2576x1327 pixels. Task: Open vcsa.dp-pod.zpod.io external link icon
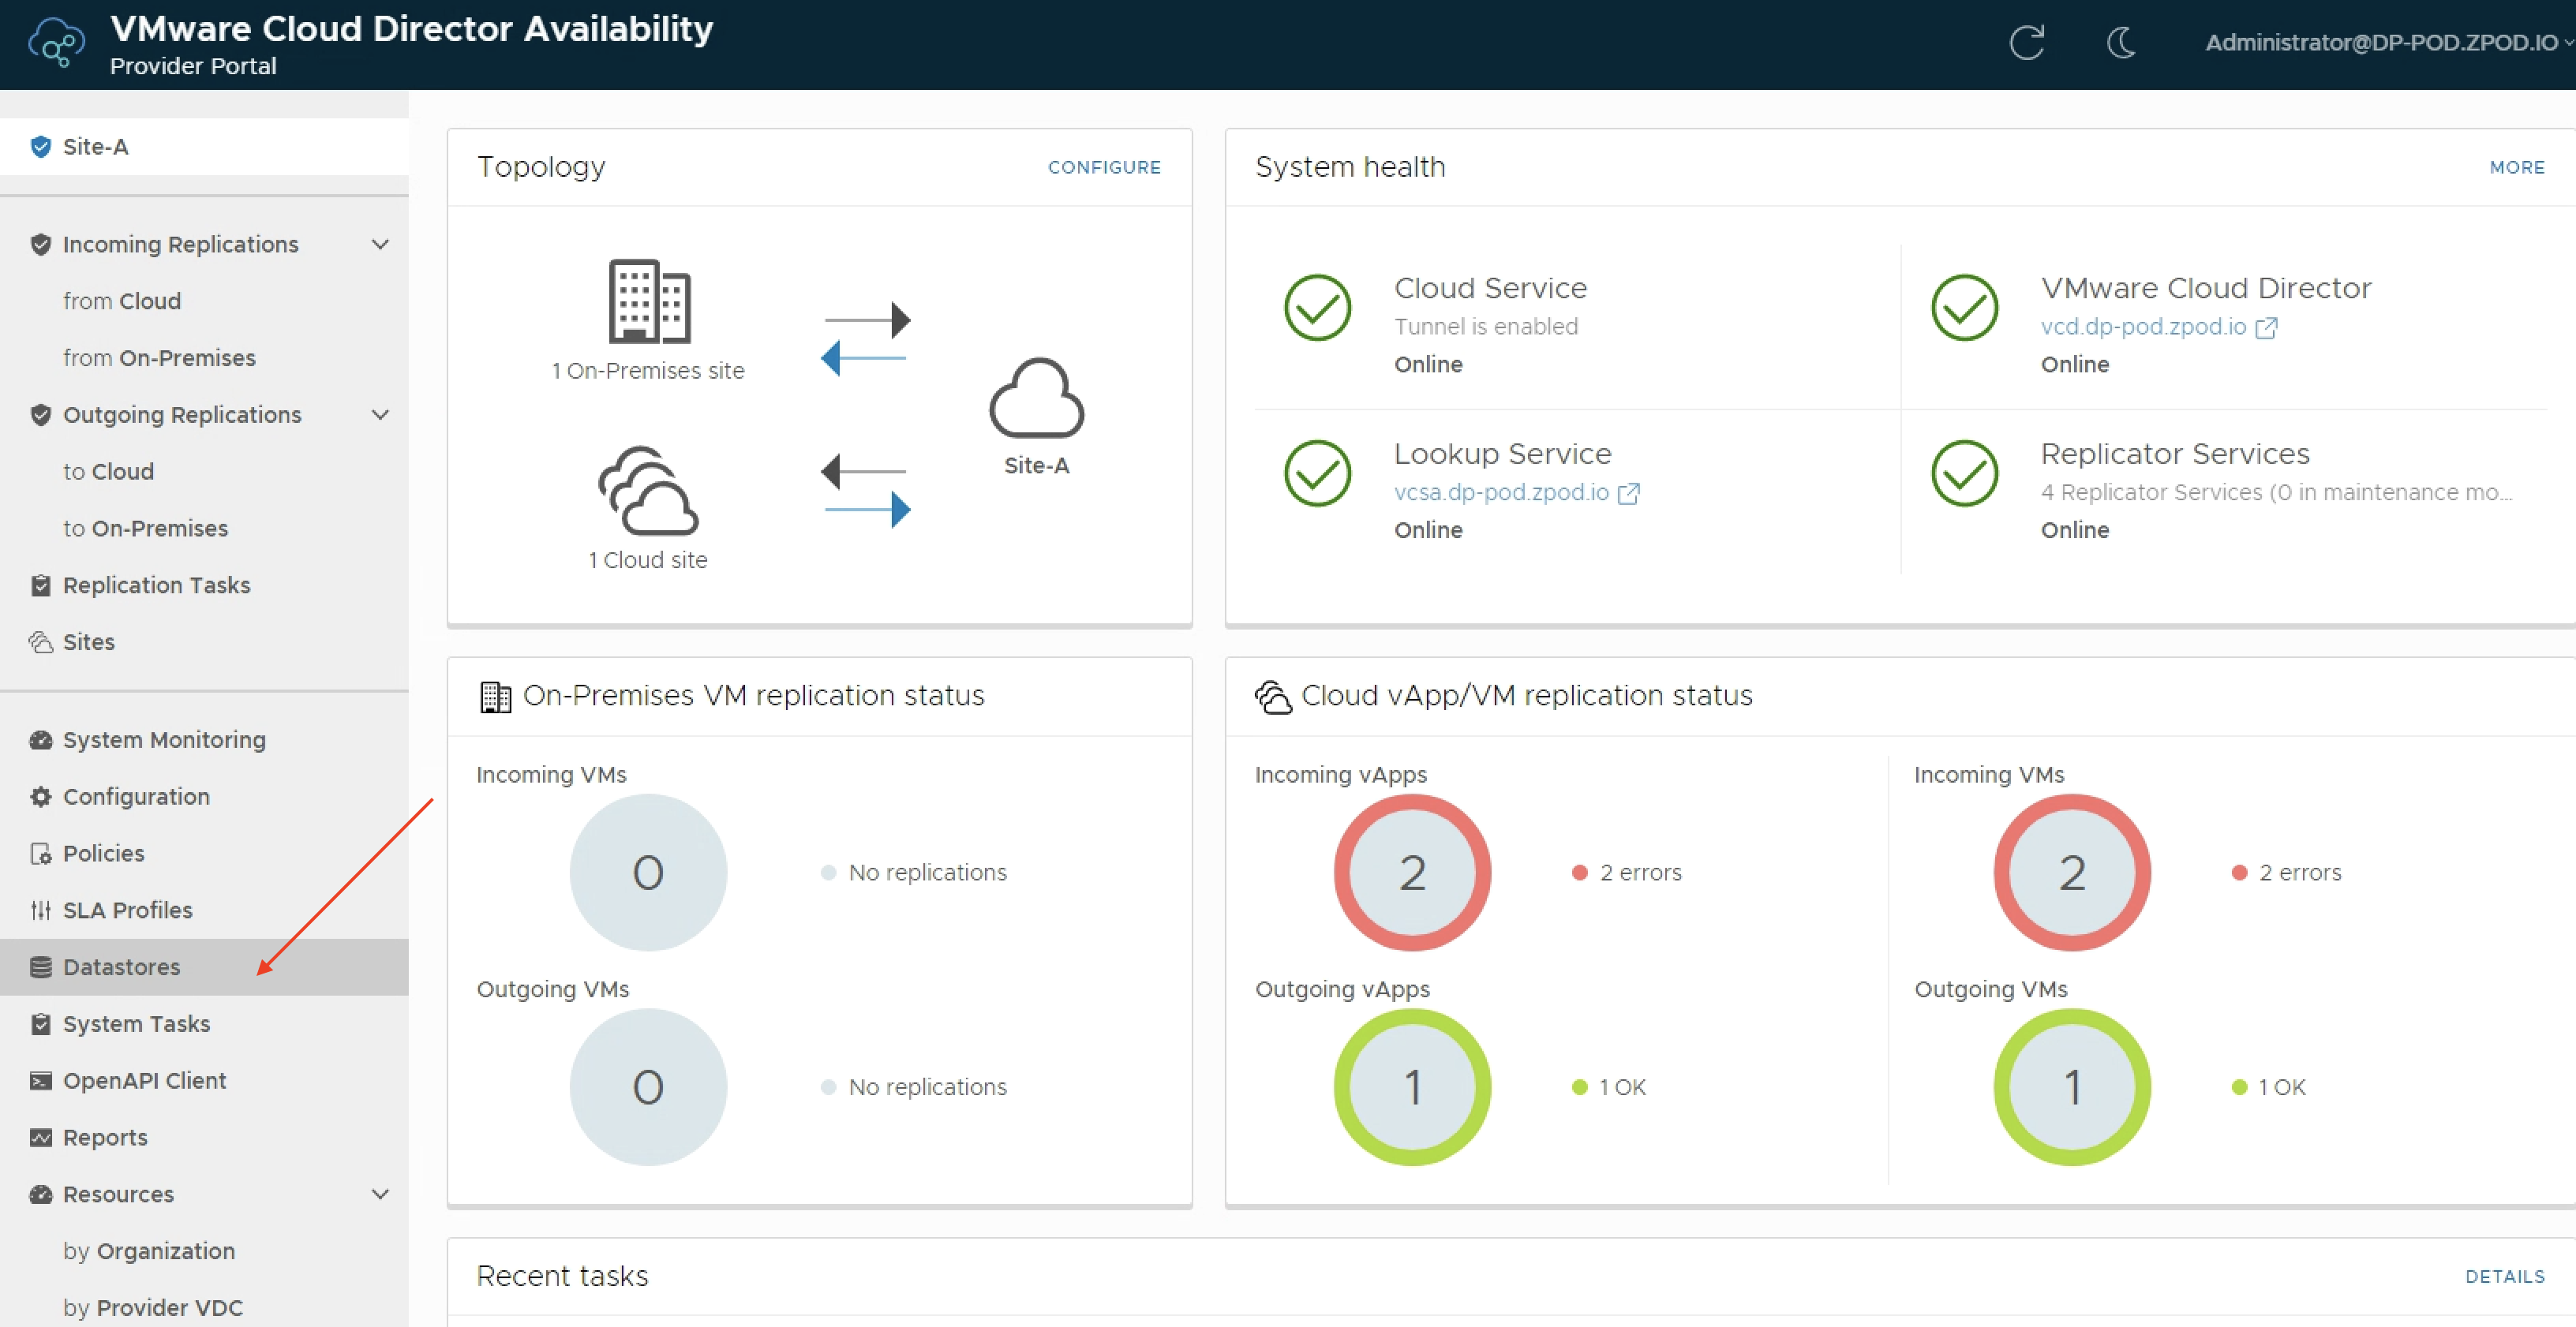pyautogui.click(x=1628, y=493)
